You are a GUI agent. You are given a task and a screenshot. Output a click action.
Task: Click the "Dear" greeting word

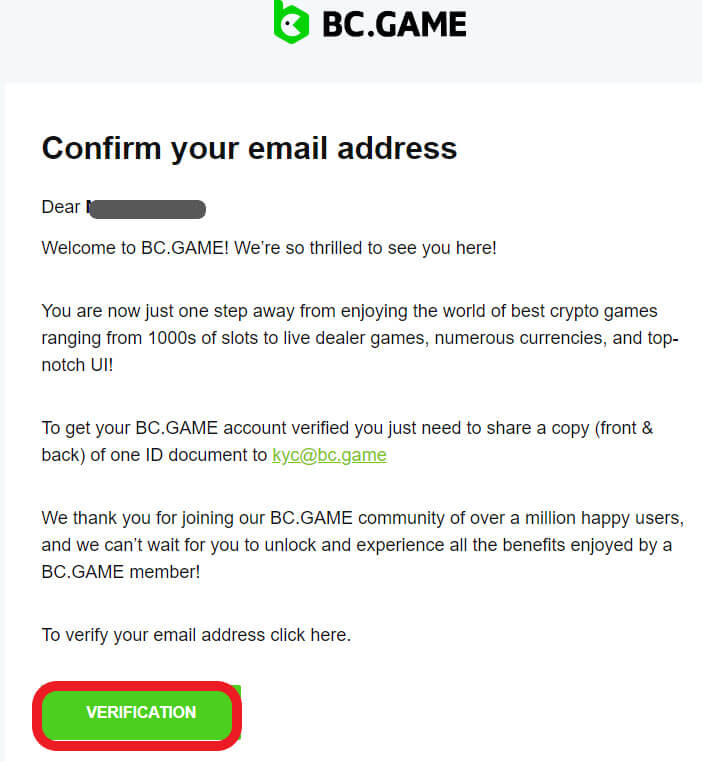pyautogui.click(x=61, y=207)
